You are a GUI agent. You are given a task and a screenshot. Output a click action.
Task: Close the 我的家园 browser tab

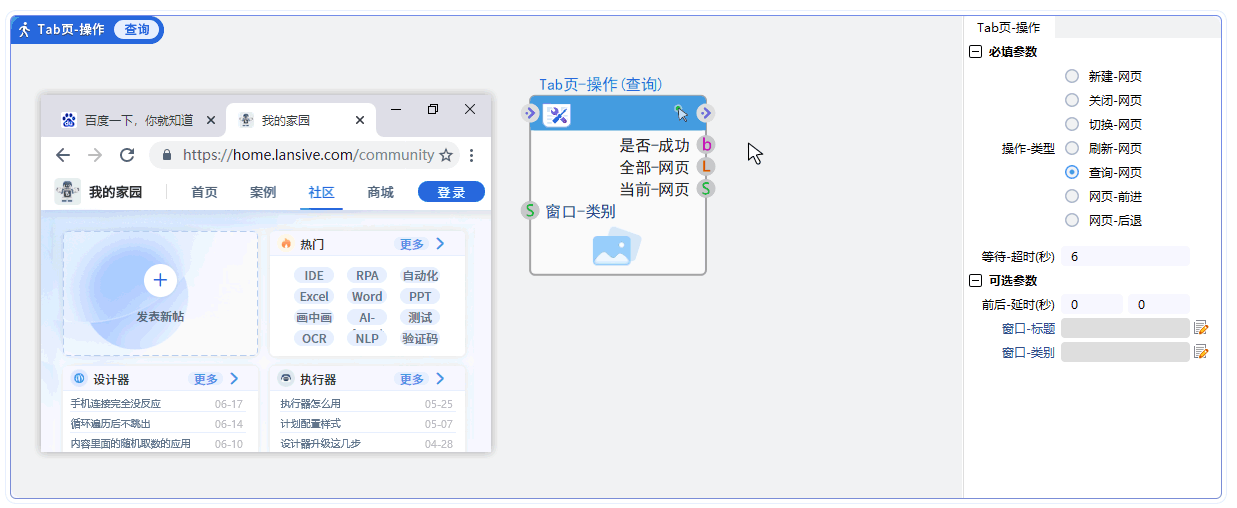[x=360, y=120]
